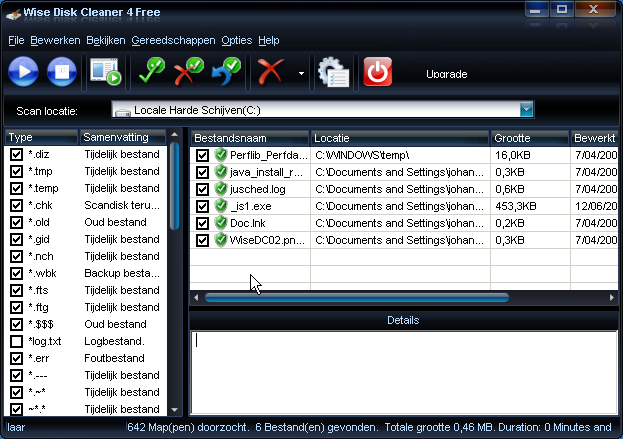Image resolution: width=623 pixels, height=439 pixels.
Task: Sort by Bestandsnaam column header
Action: 250,138
